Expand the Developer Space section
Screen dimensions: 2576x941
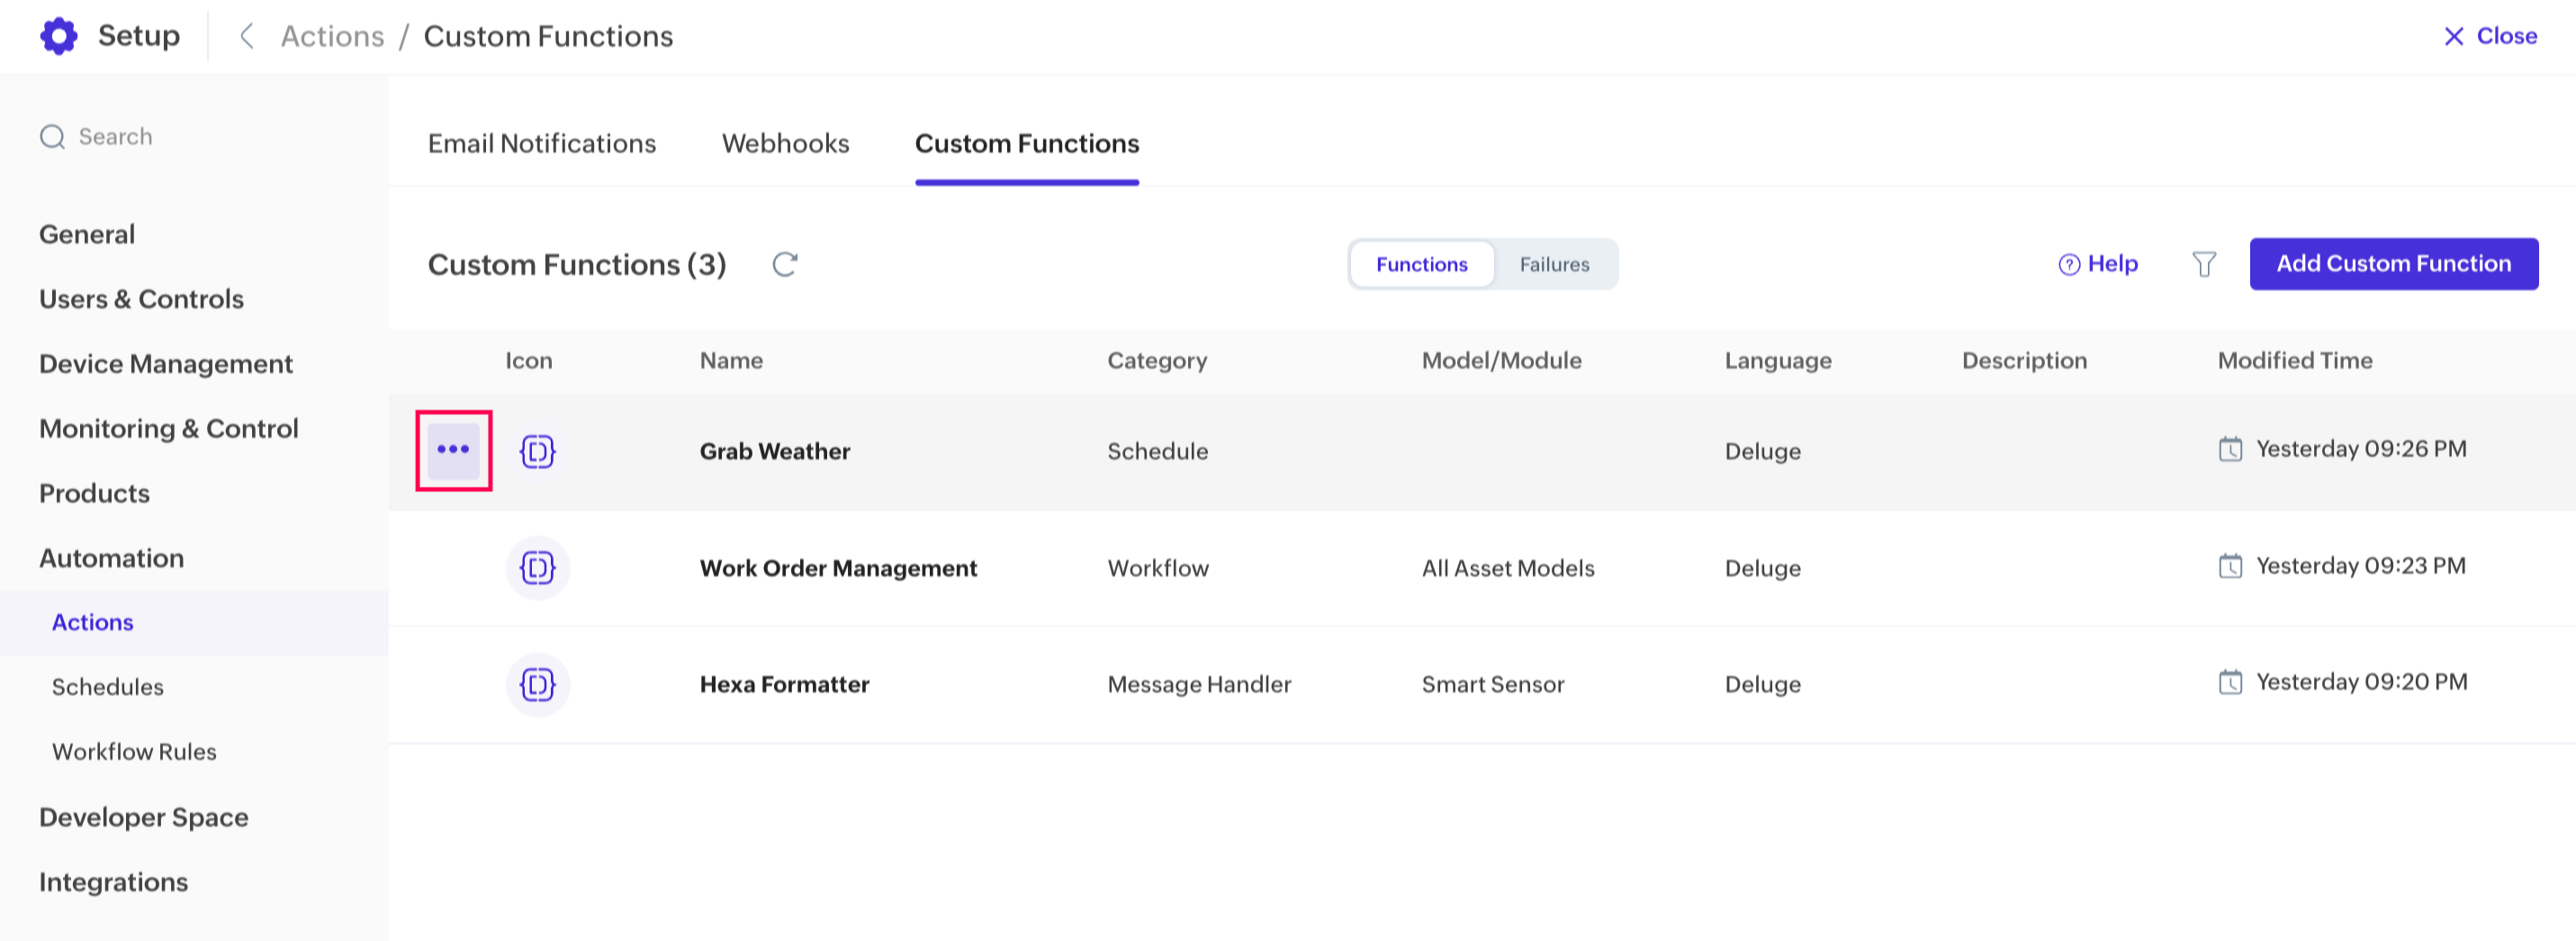(x=143, y=817)
